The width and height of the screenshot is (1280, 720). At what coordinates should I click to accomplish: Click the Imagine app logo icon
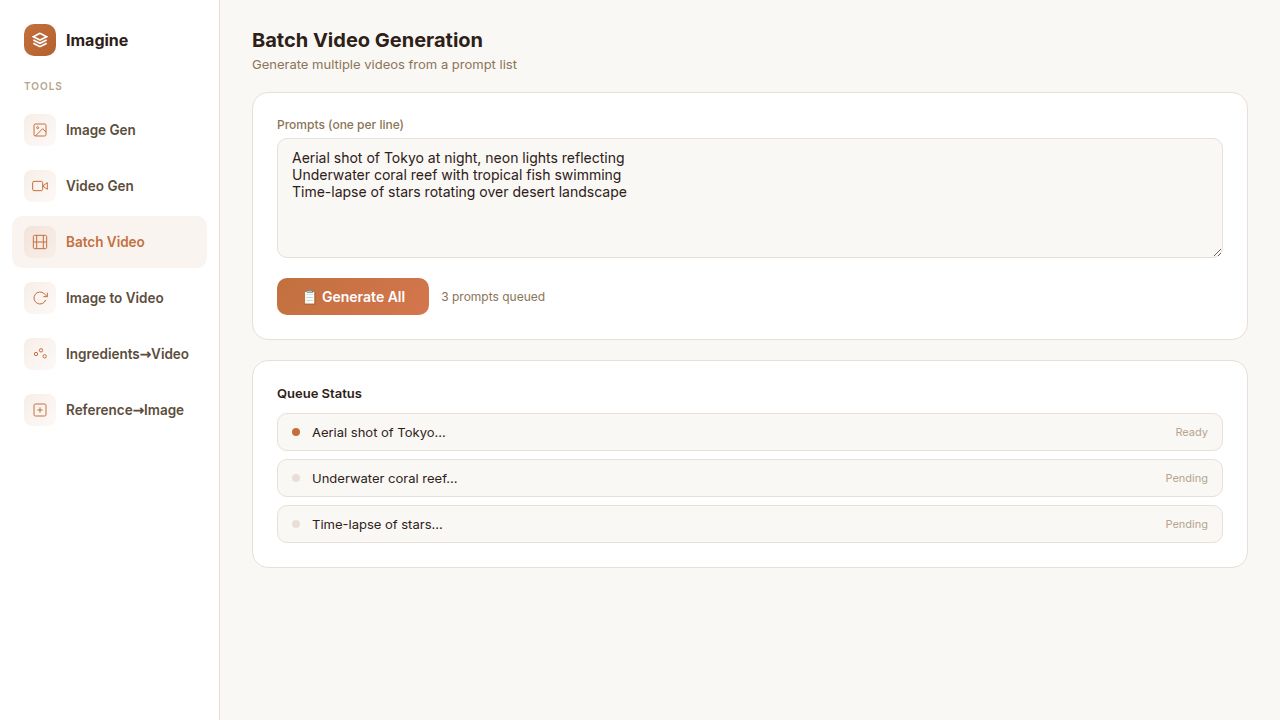(x=39, y=40)
